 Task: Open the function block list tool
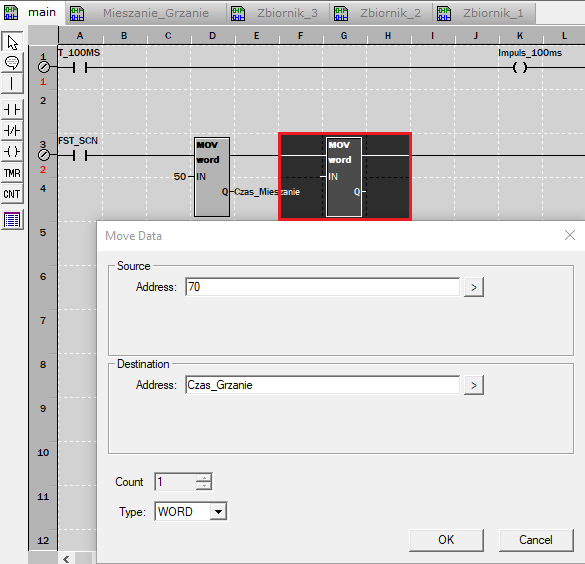12,220
